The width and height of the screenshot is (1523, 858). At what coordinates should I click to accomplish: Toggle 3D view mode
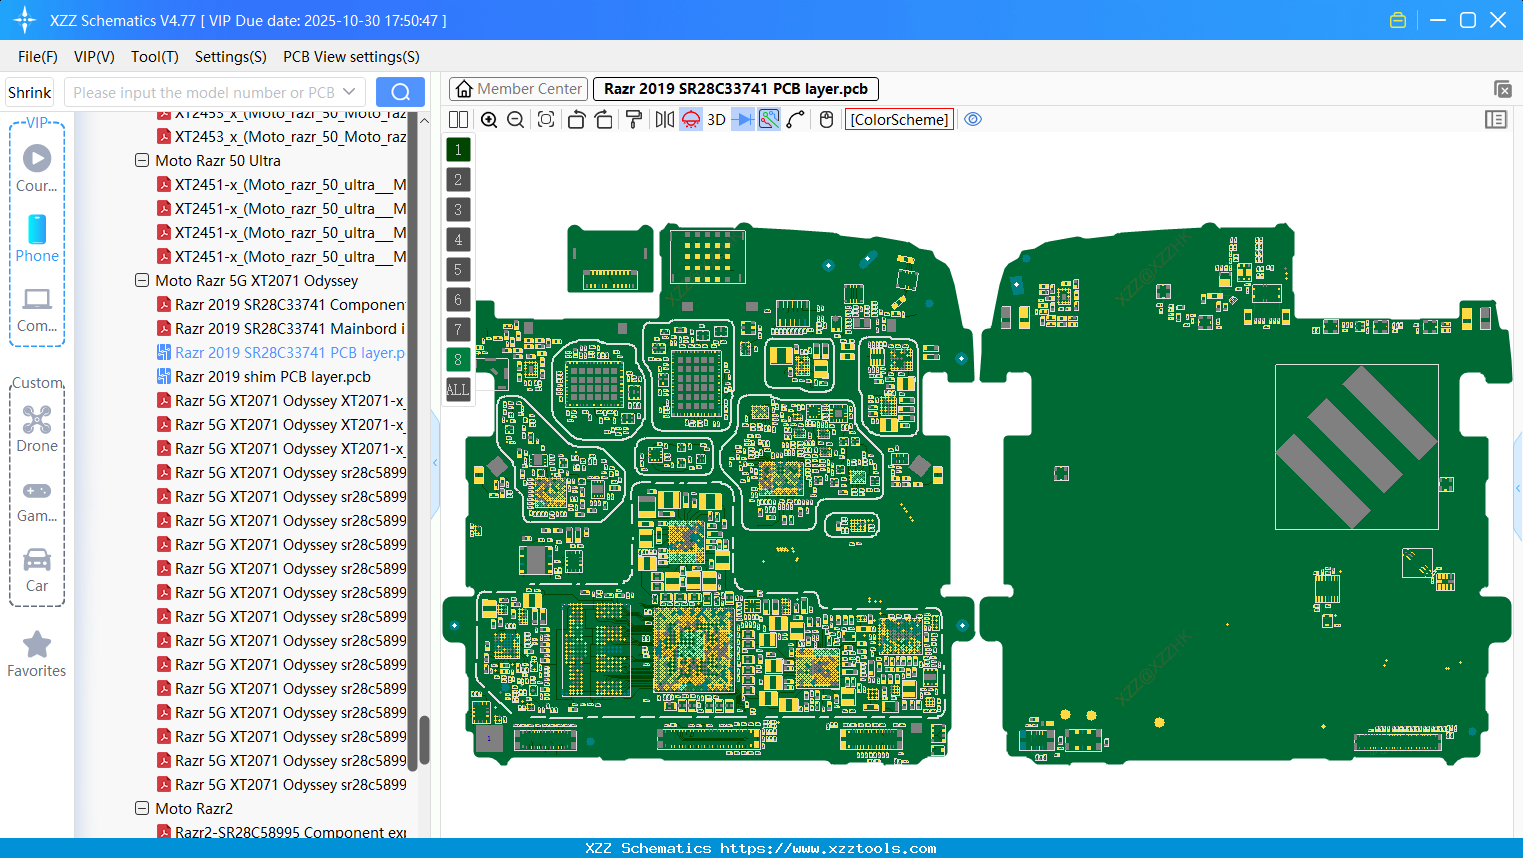pyautogui.click(x=715, y=119)
